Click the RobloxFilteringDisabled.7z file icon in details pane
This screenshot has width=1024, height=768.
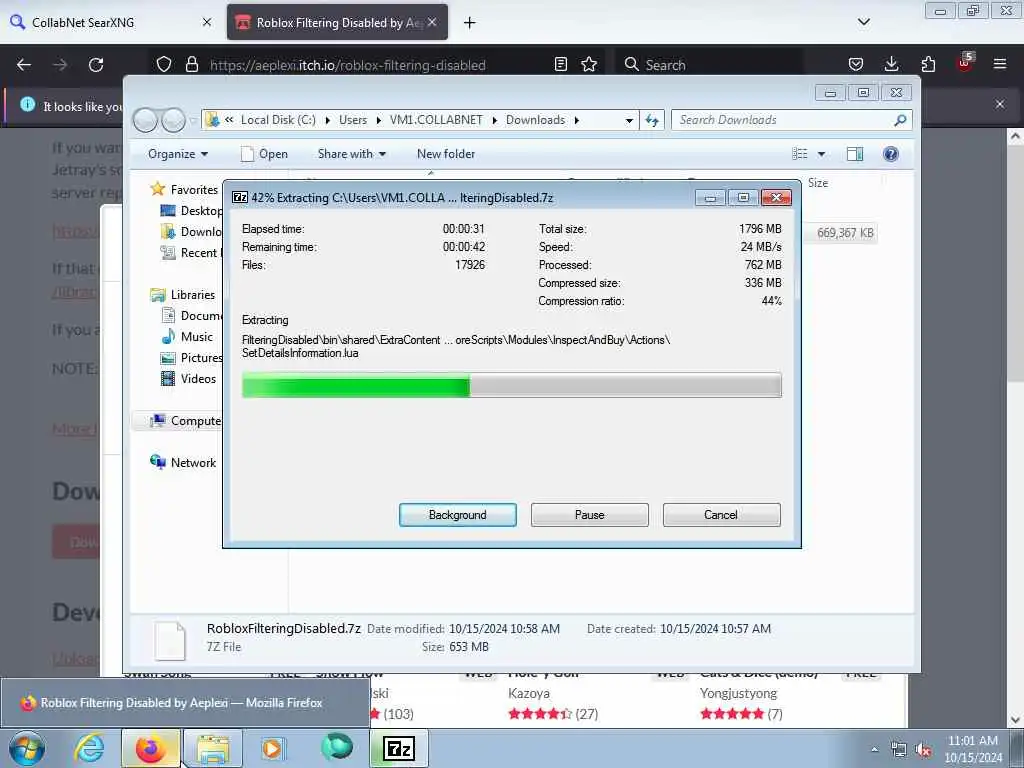pos(170,641)
